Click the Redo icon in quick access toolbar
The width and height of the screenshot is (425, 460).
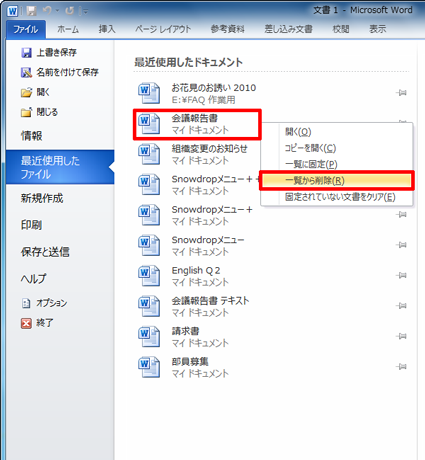coord(70,11)
